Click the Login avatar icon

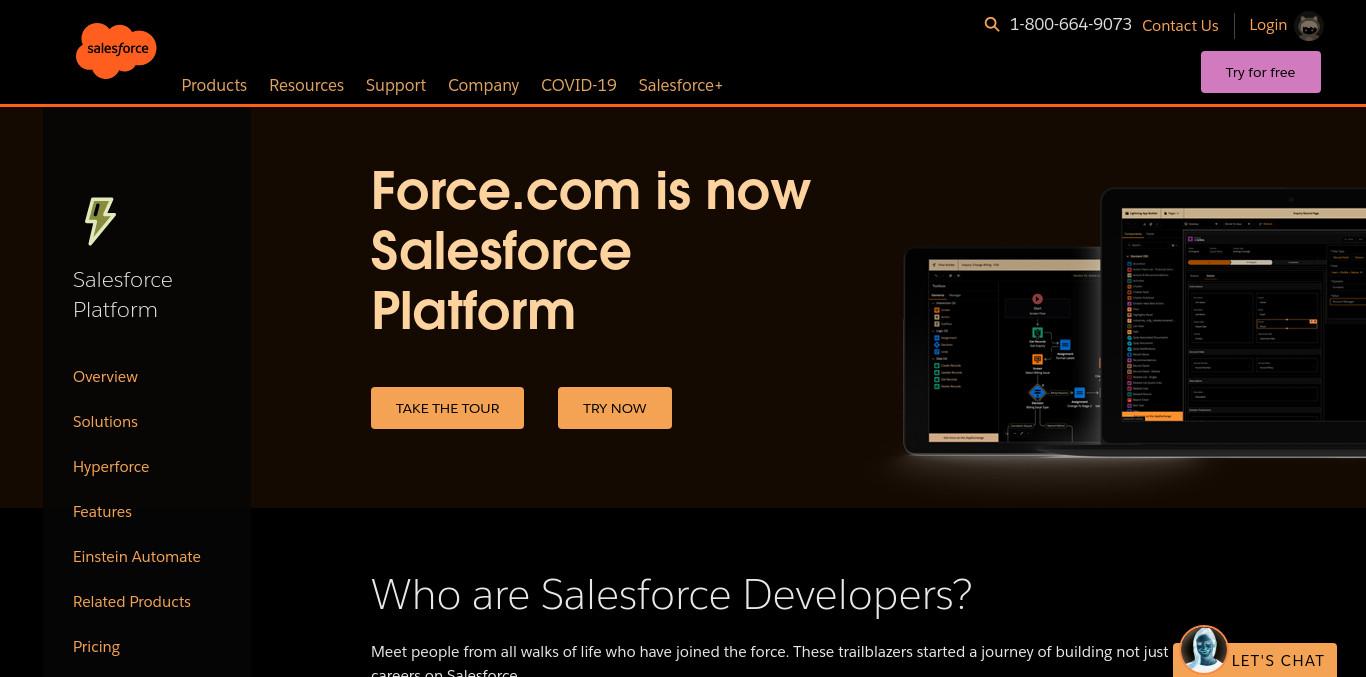1309,26
